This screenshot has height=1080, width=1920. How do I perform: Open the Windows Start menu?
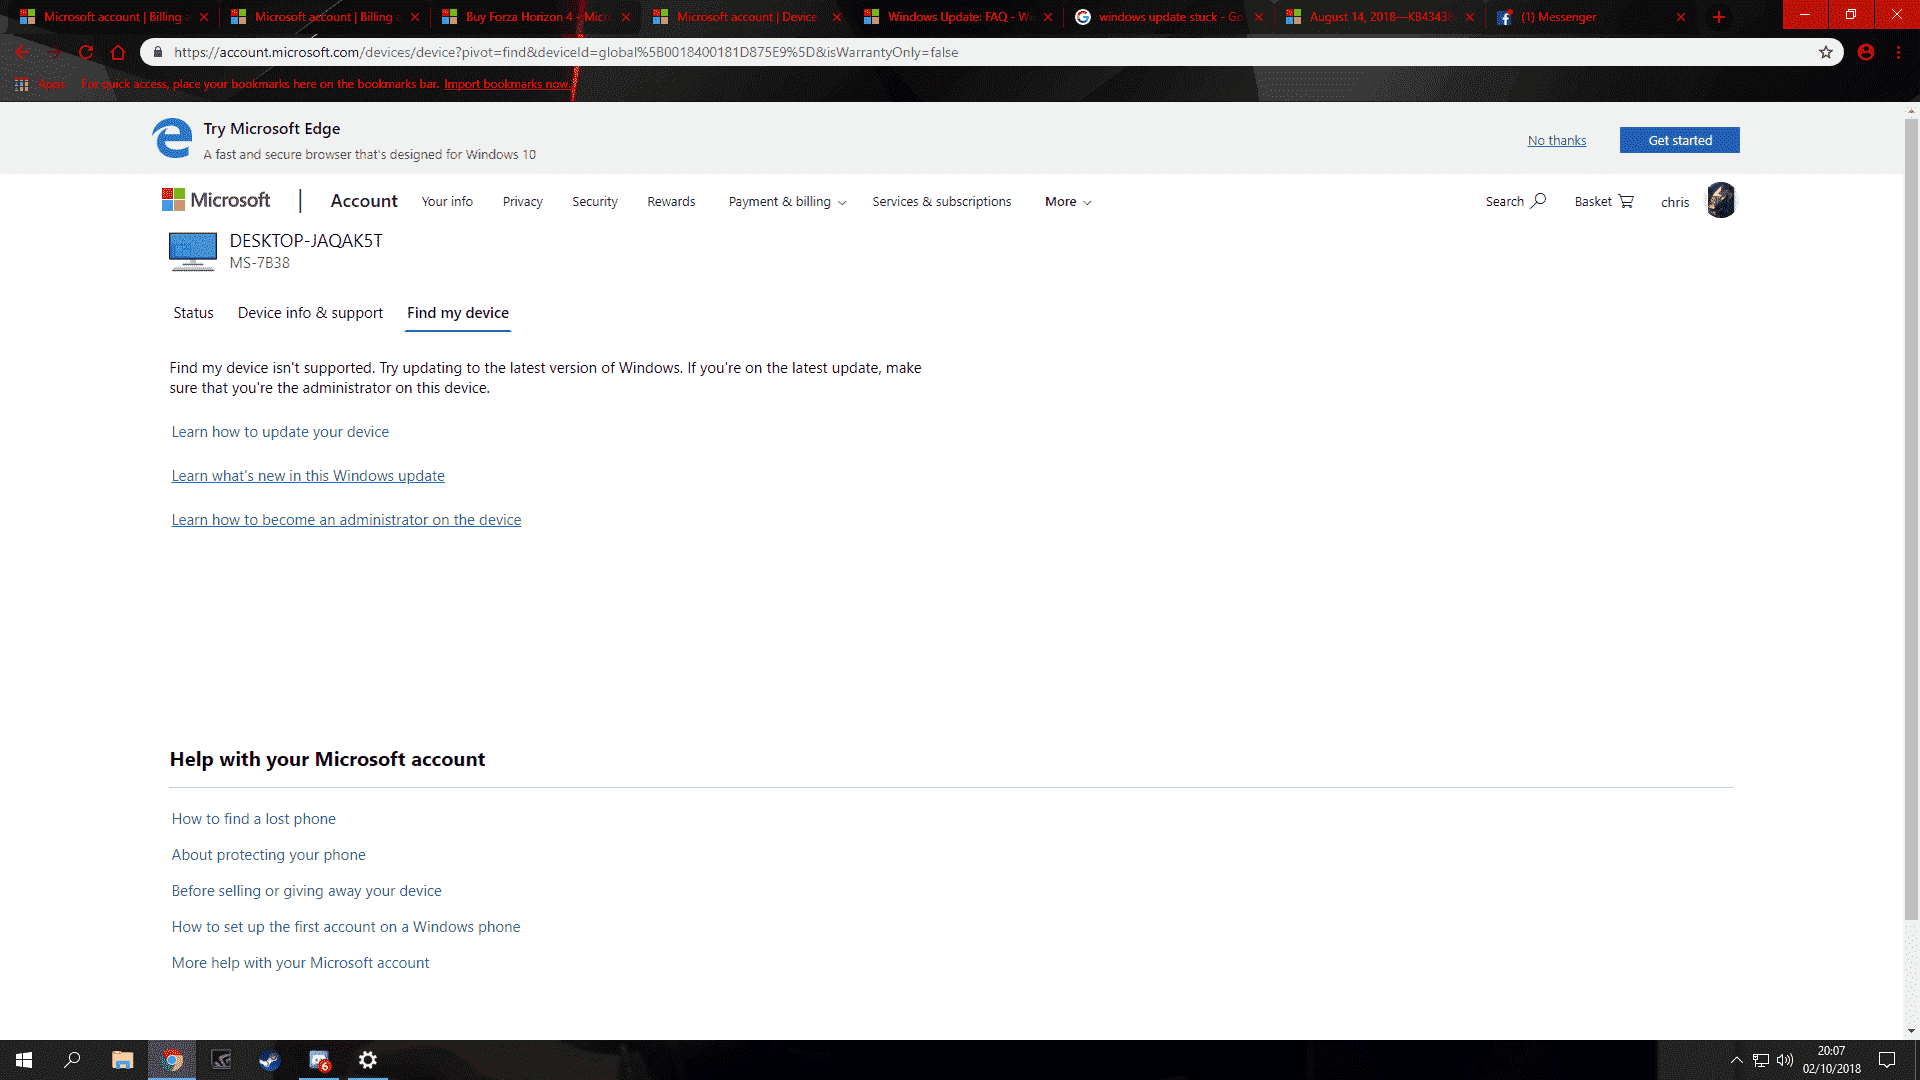24,1060
